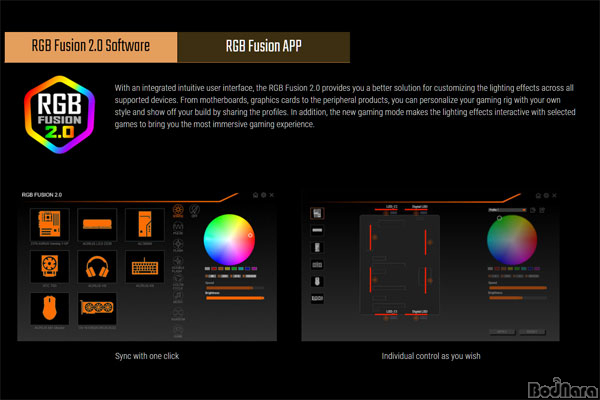Select the graphics card device tile
The image size is (600, 400).
pos(97,309)
